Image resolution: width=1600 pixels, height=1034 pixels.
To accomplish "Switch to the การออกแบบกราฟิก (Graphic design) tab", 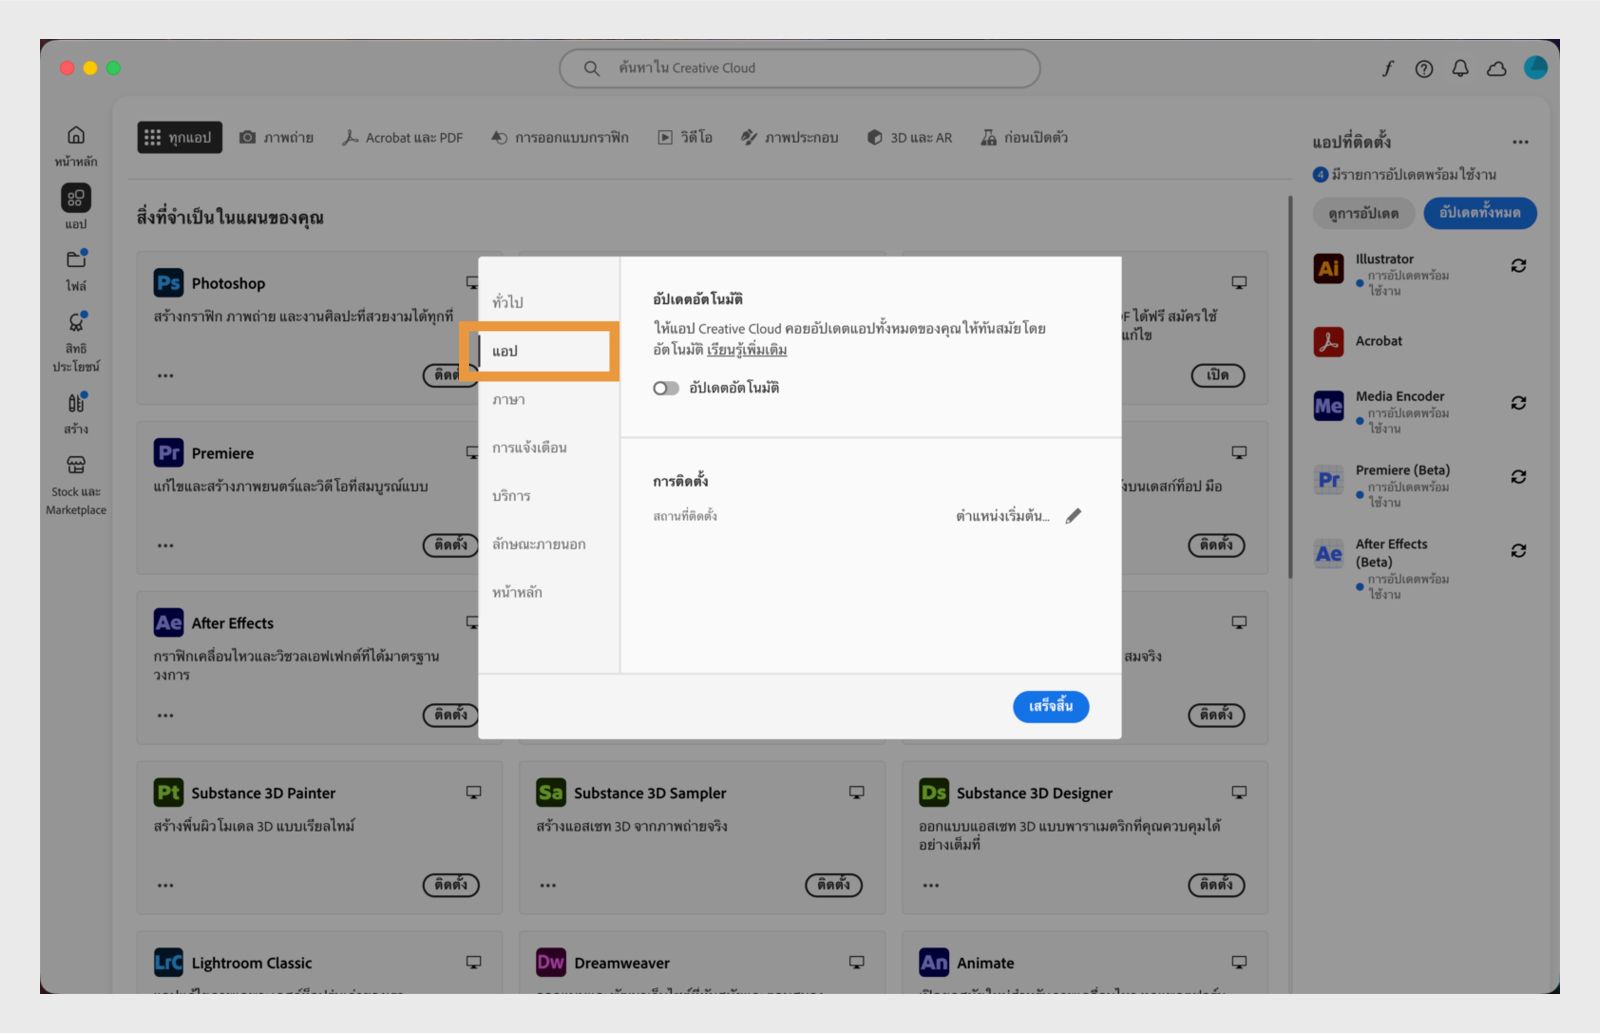I will tap(560, 138).
